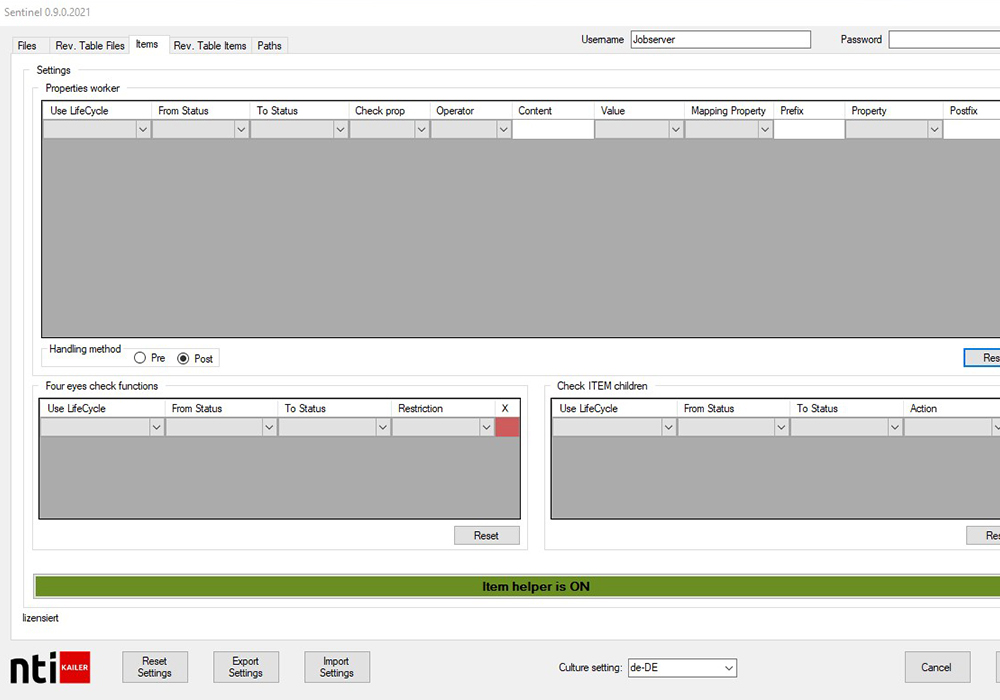The image size is (1000, 700).
Task: Open the Culture setting dropdown
Action: [682, 668]
